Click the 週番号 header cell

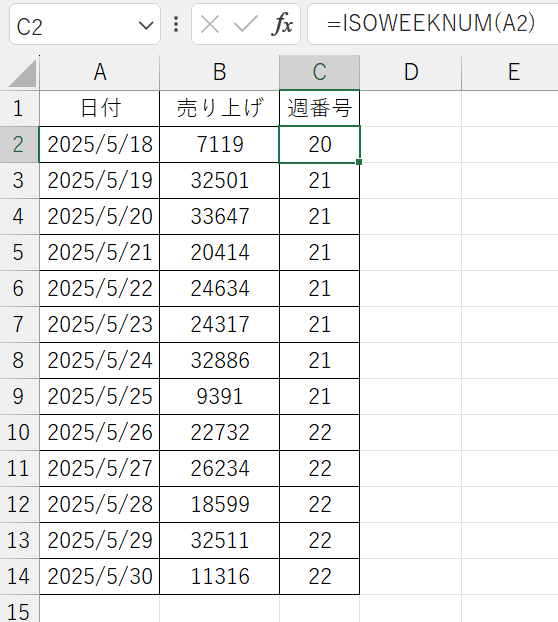[320, 109]
